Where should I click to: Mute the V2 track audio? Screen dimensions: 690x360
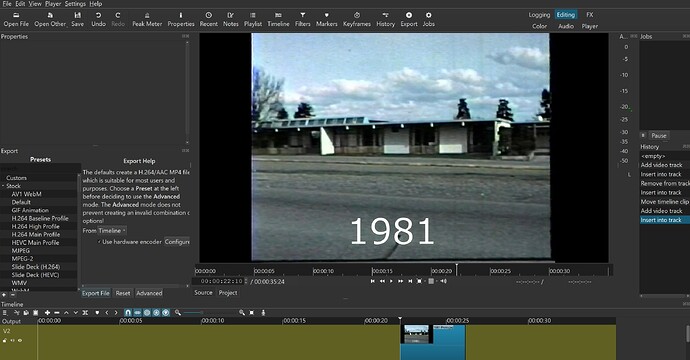pyautogui.click(x=12, y=341)
